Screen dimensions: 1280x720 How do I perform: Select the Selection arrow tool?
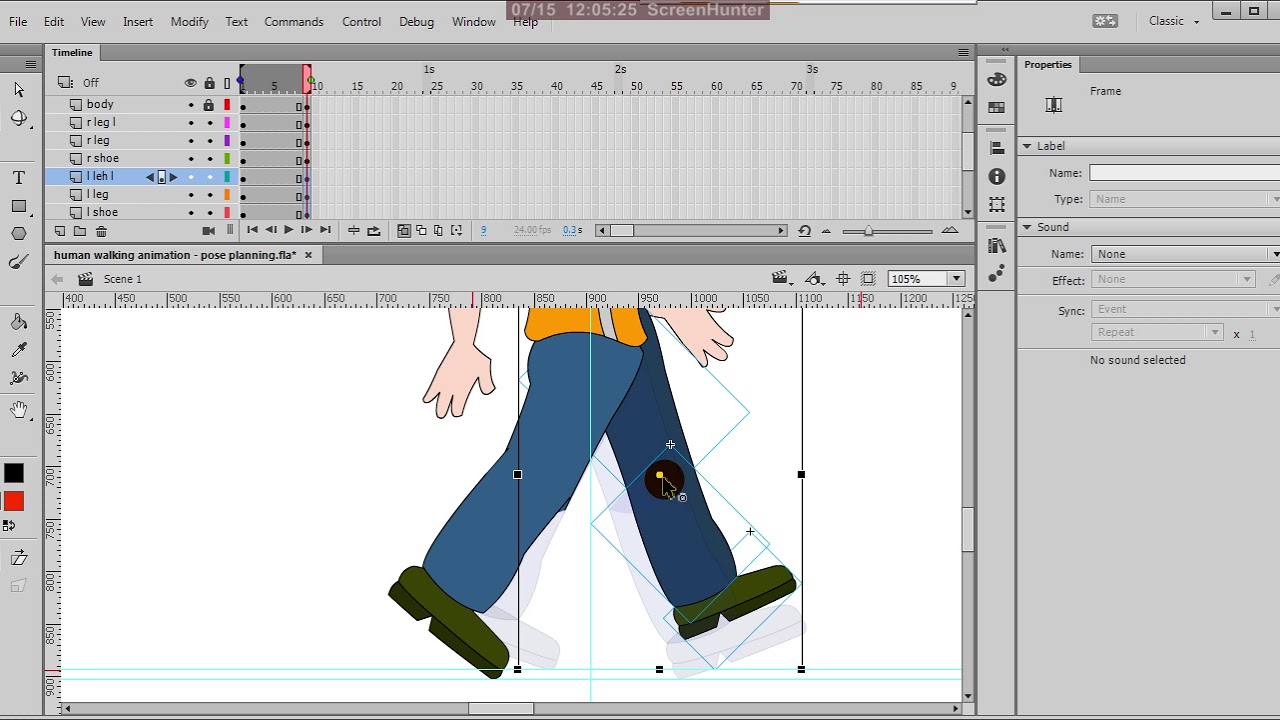pyautogui.click(x=19, y=90)
